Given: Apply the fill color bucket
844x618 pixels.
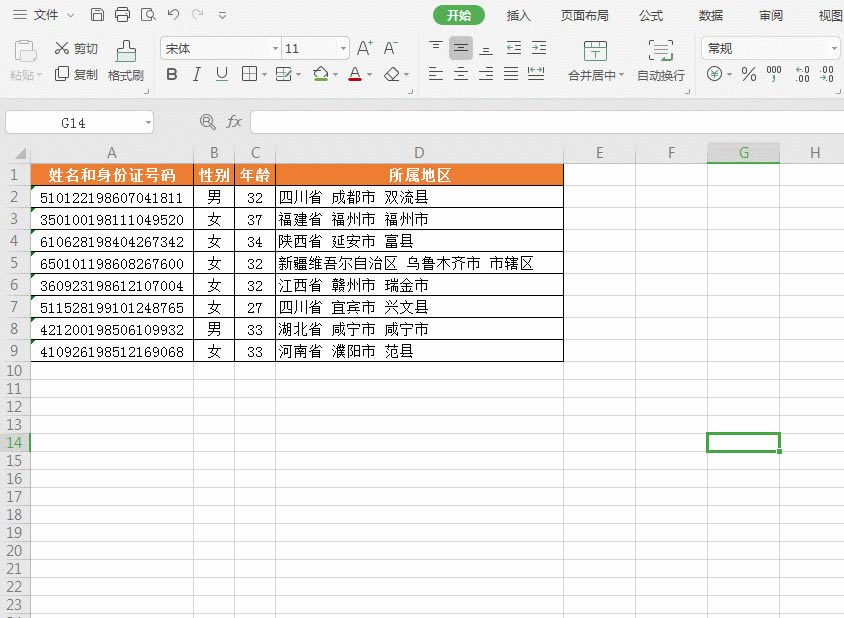Looking at the screenshot, I should coord(321,74).
